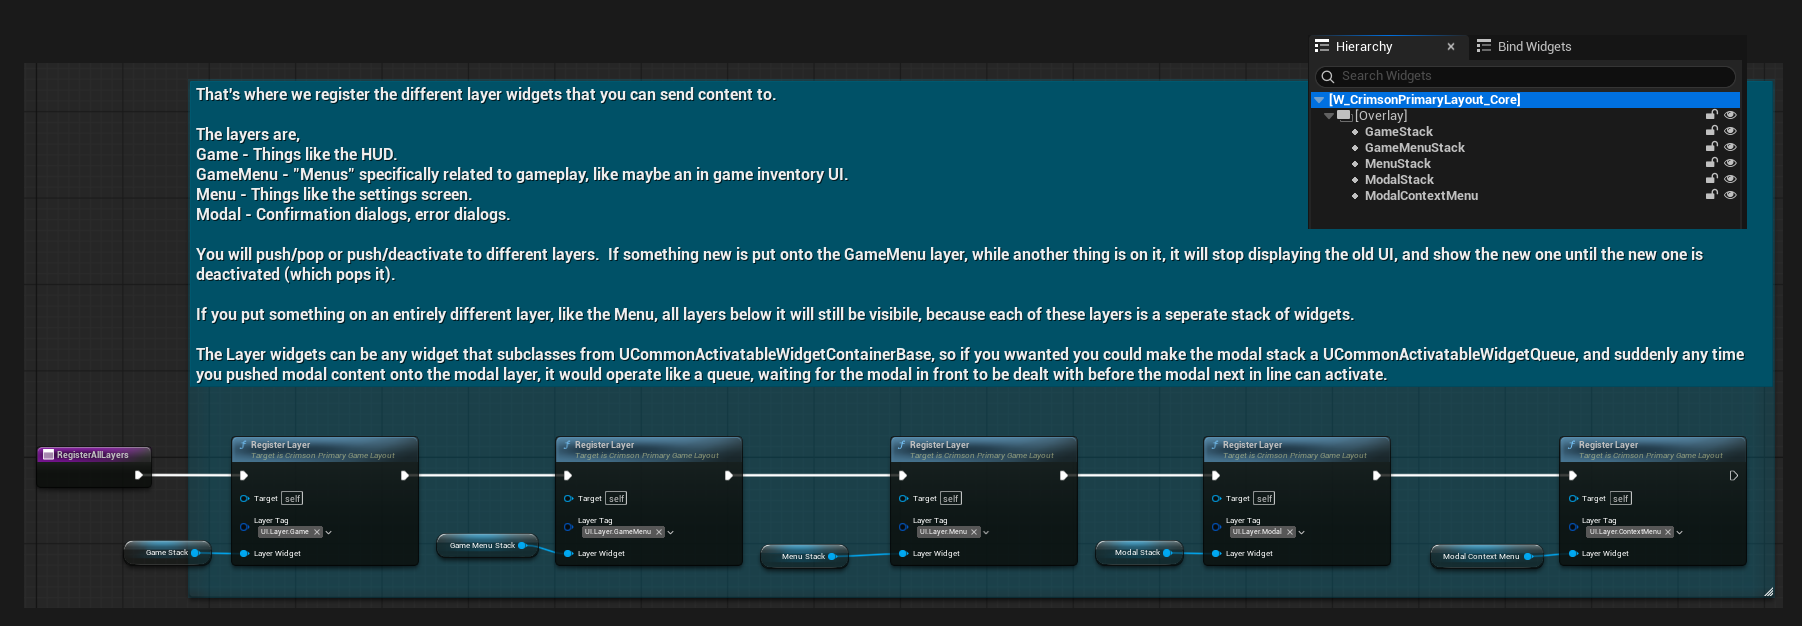Click output pin of Game Stack node
The image size is (1802, 626).
(196, 553)
